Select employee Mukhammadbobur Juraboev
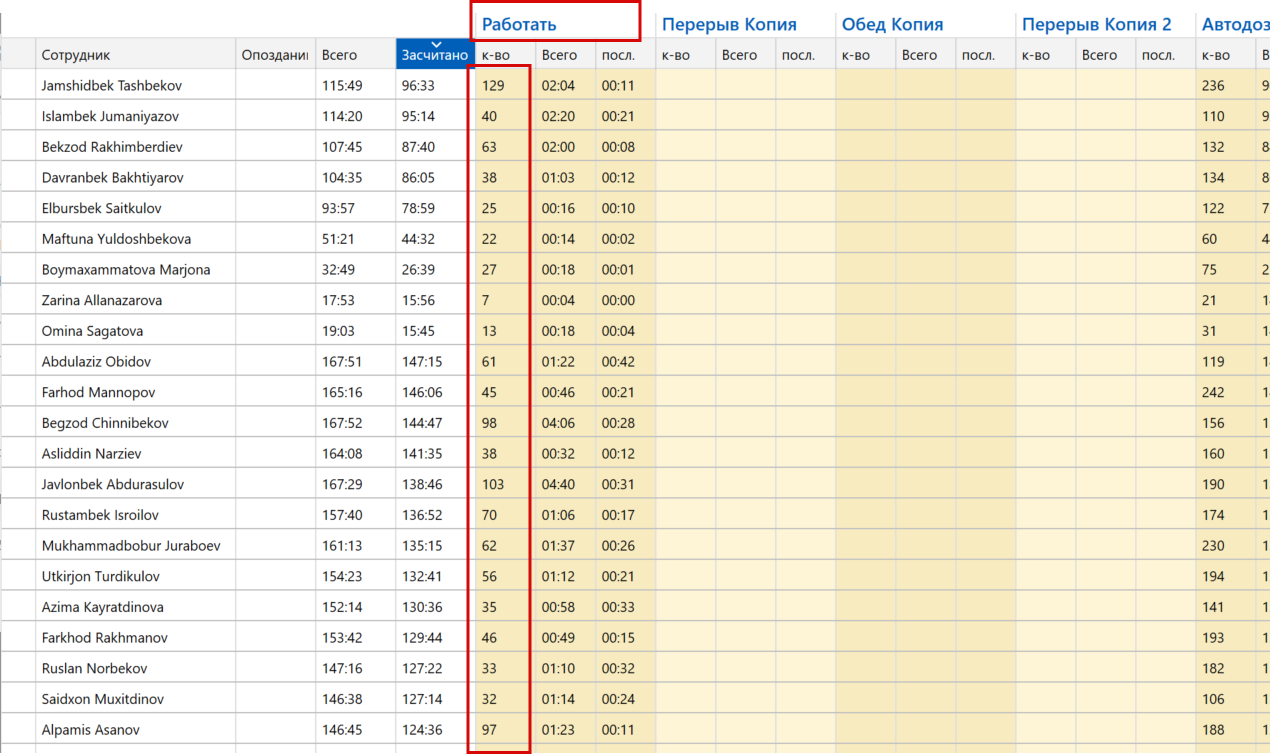 (x=131, y=546)
